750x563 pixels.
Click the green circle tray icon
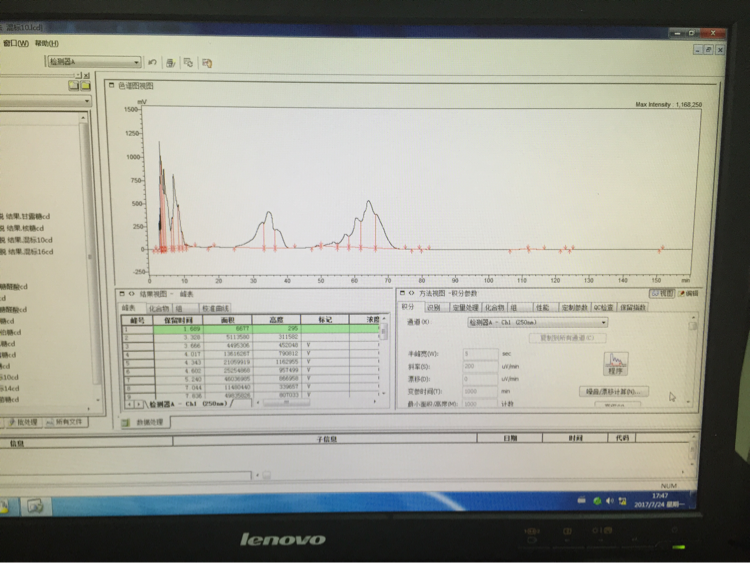(x=597, y=501)
